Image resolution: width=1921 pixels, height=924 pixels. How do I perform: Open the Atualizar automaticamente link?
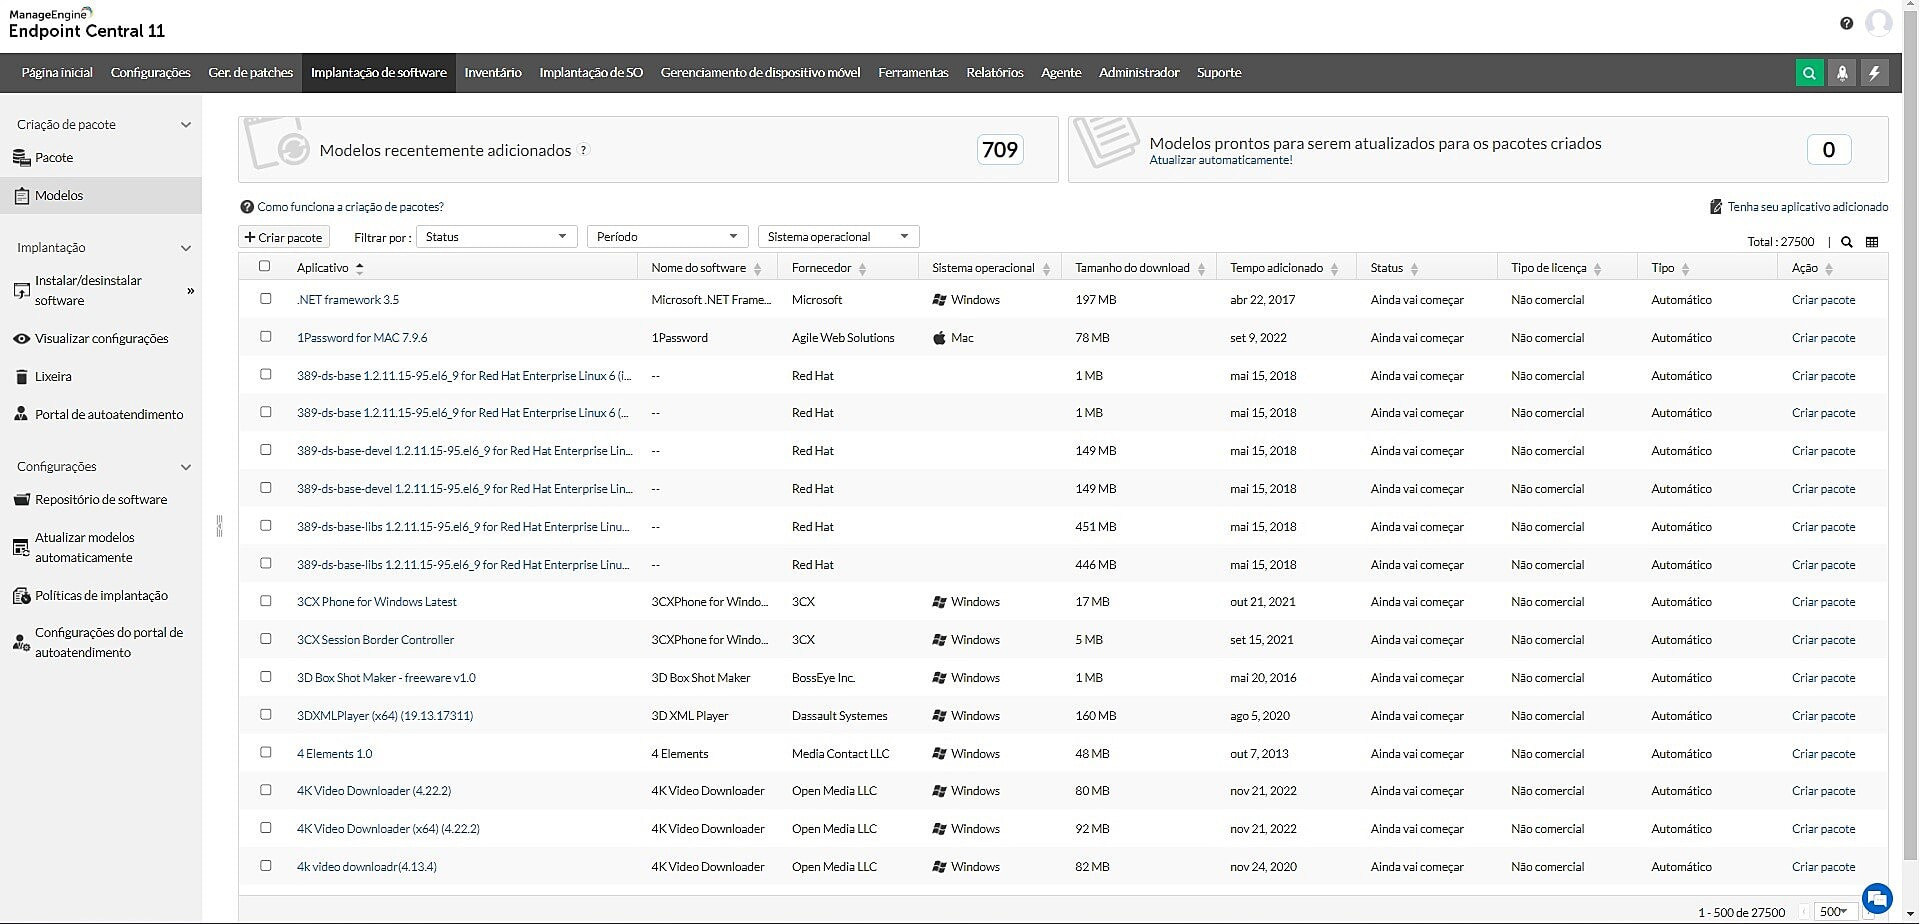(1220, 160)
